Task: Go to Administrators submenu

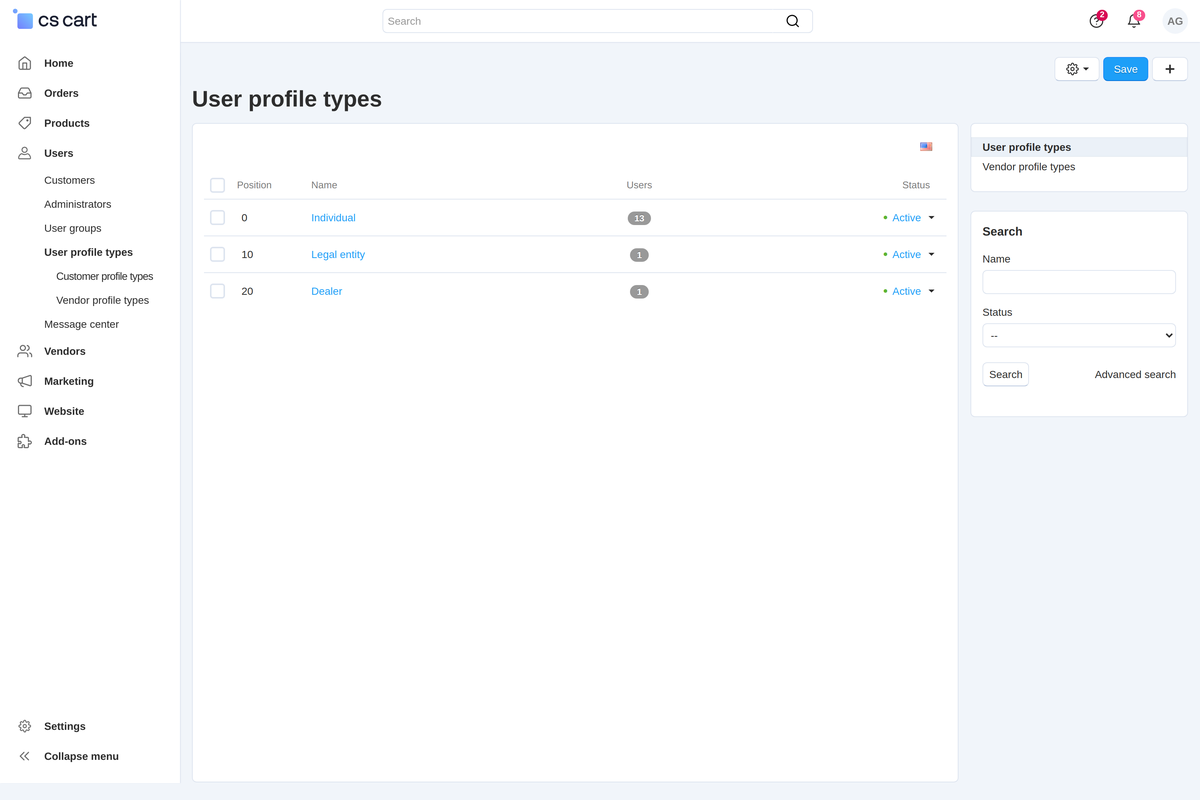Action: click(78, 204)
